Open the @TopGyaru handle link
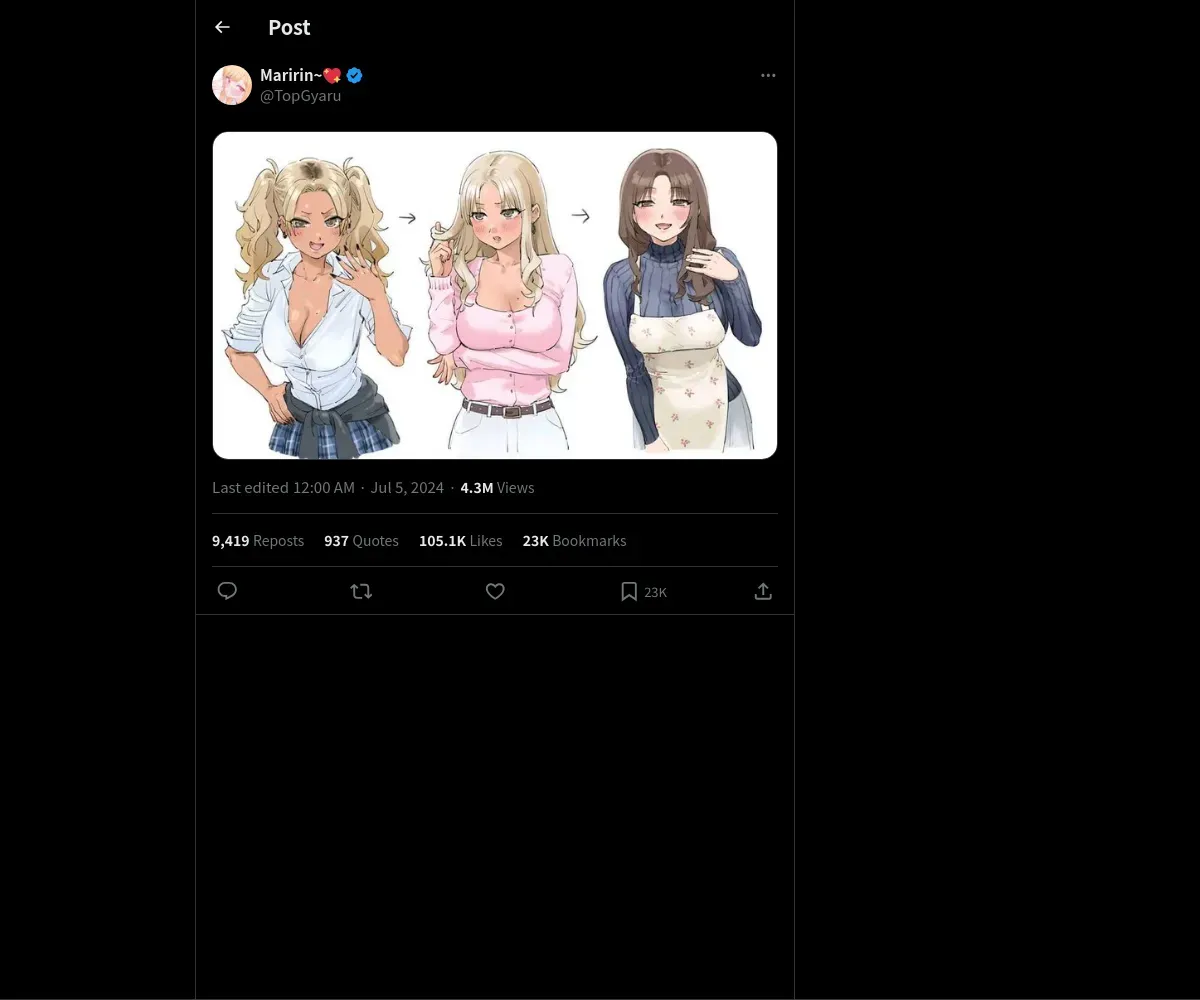Viewport: 1200px width, 1000px height. click(300, 96)
